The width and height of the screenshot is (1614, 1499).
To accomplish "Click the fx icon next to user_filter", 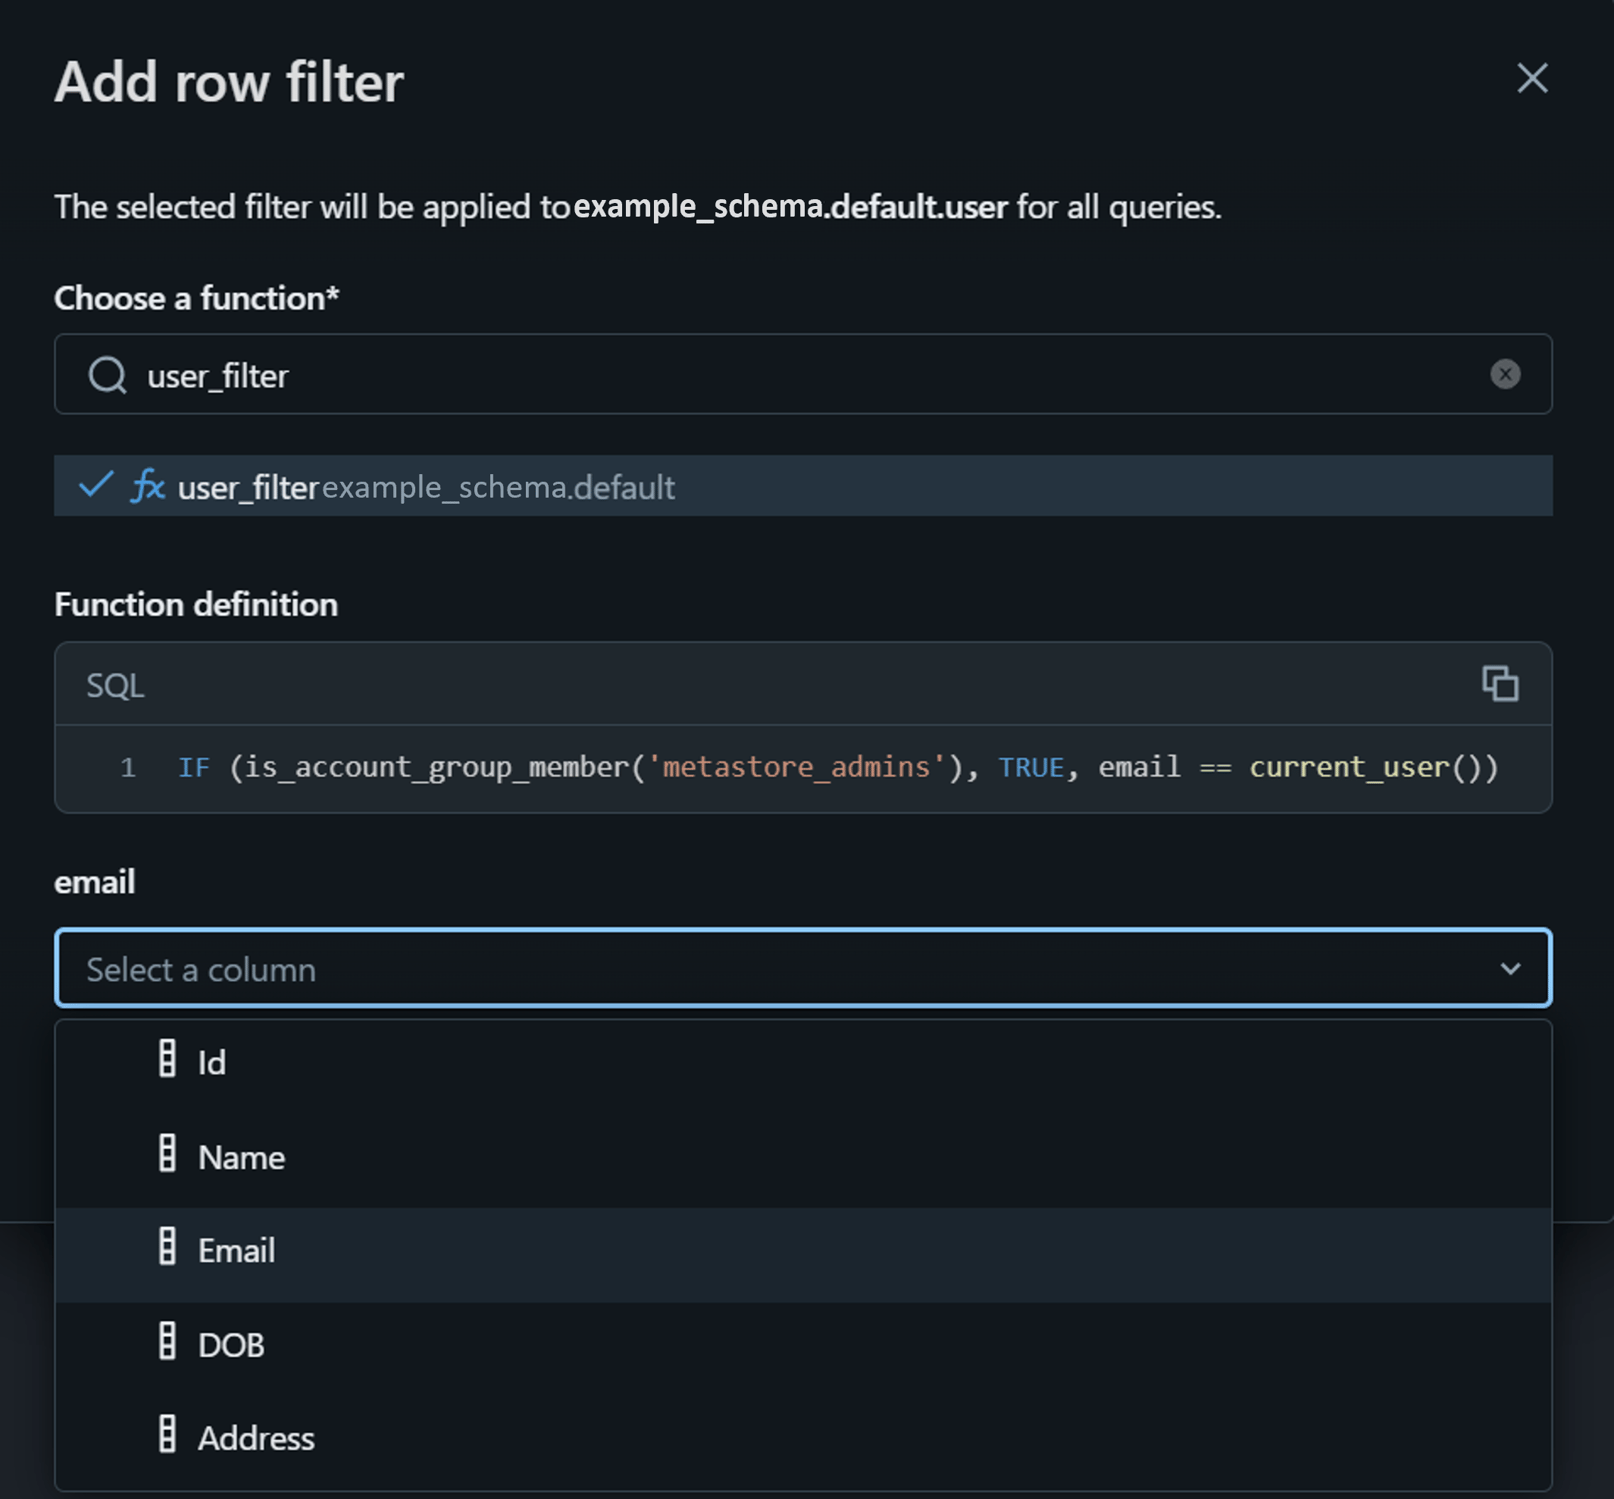I will [x=148, y=487].
